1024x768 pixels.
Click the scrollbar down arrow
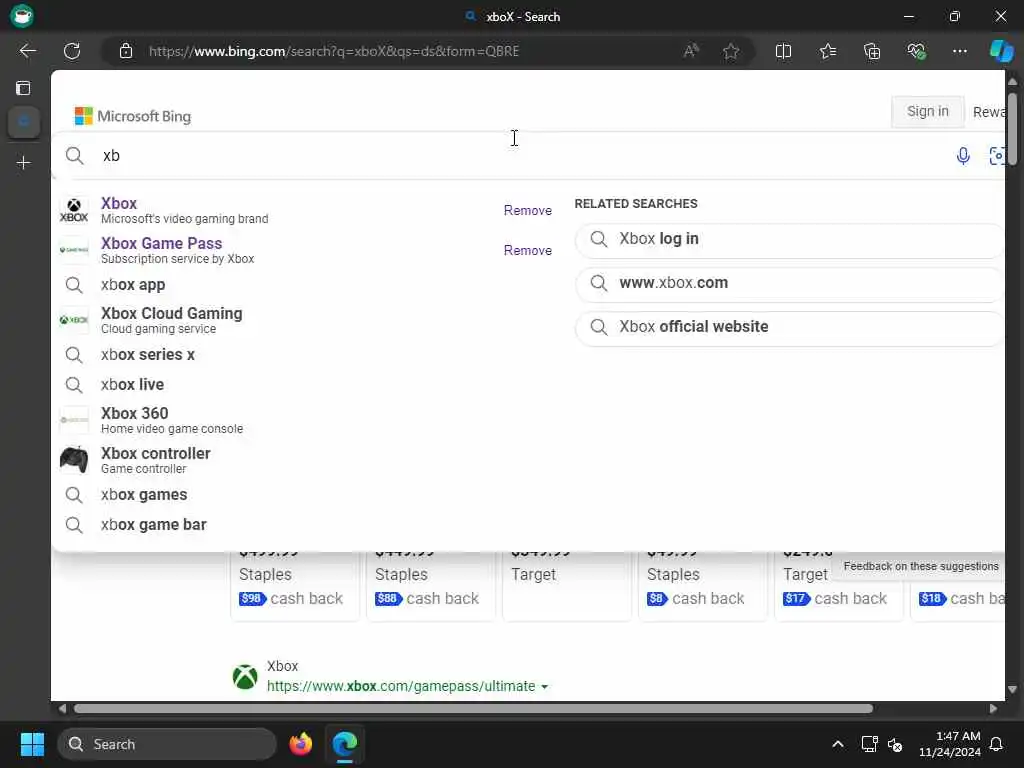point(1012,690)
